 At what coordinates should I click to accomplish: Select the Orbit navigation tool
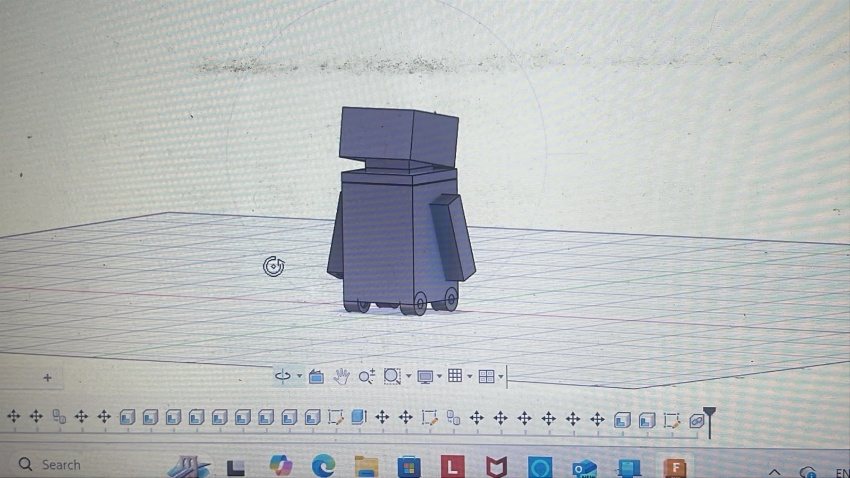coord(282,376)
